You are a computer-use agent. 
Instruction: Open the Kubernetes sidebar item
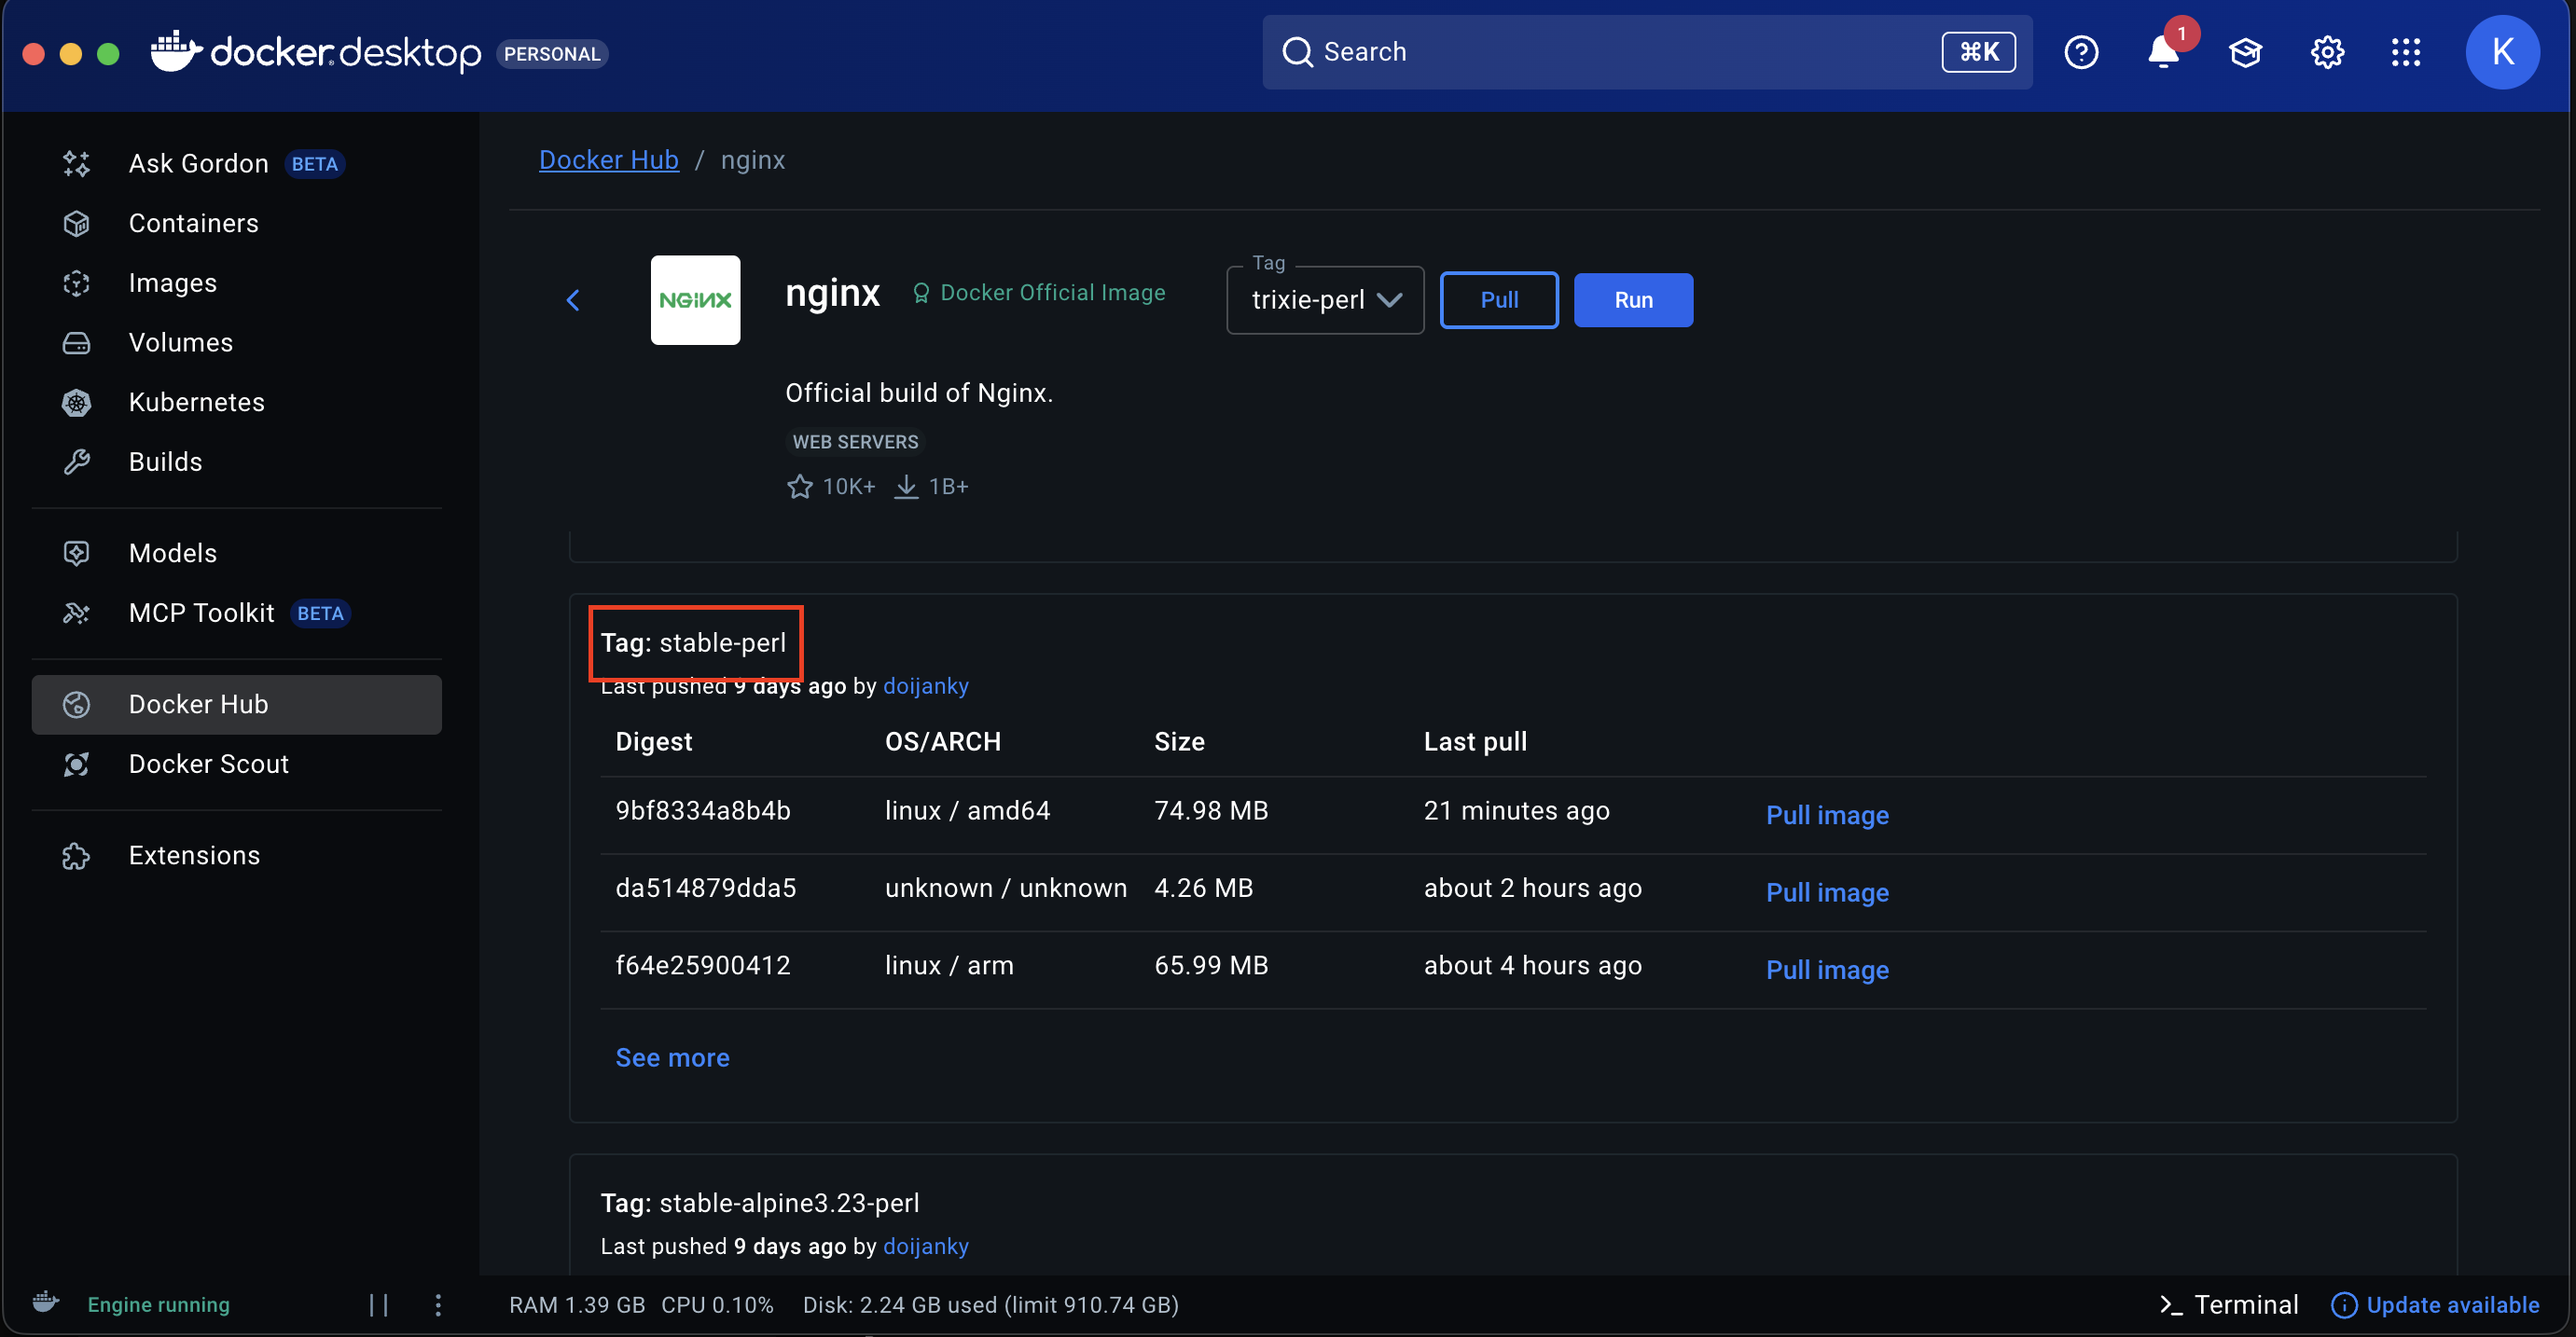click(x=196, y=402)
